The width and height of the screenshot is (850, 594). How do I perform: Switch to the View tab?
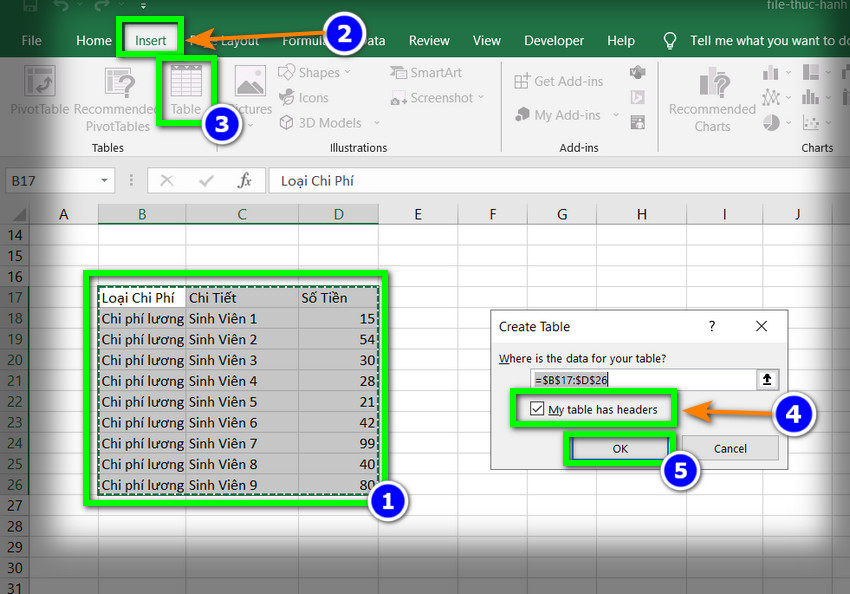click(487, 41)
